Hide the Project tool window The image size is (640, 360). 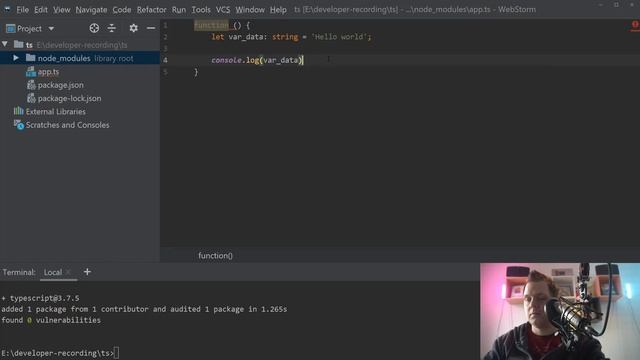[x=151, y=28]
